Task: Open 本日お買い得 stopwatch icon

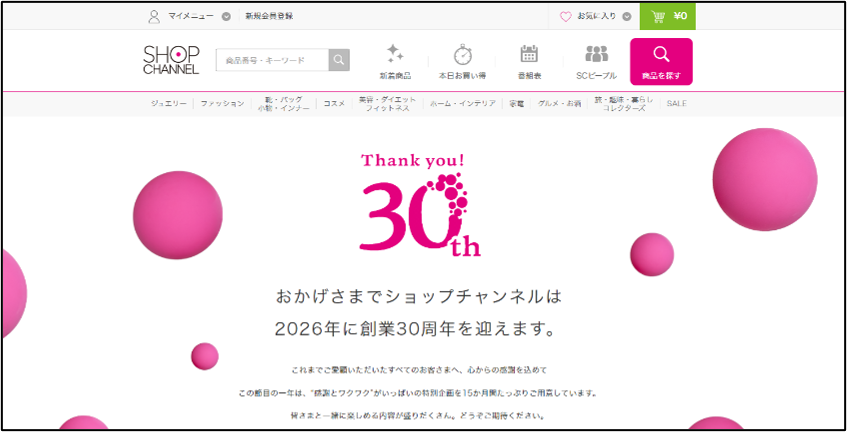Action: tap(462, 54)
